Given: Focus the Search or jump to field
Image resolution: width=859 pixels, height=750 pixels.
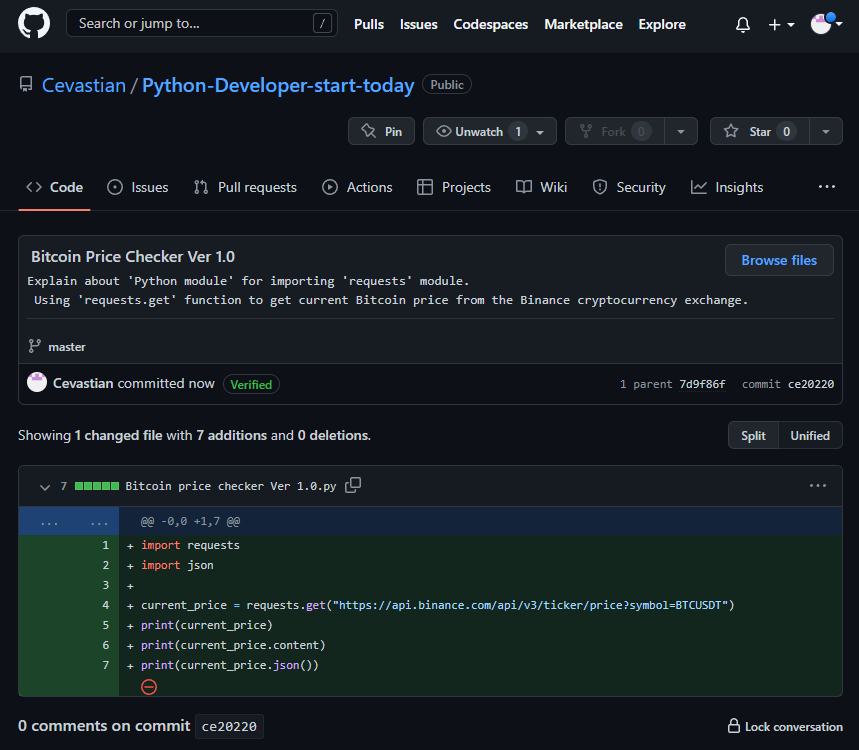Looking at the screenshot, I should point(202,24).
